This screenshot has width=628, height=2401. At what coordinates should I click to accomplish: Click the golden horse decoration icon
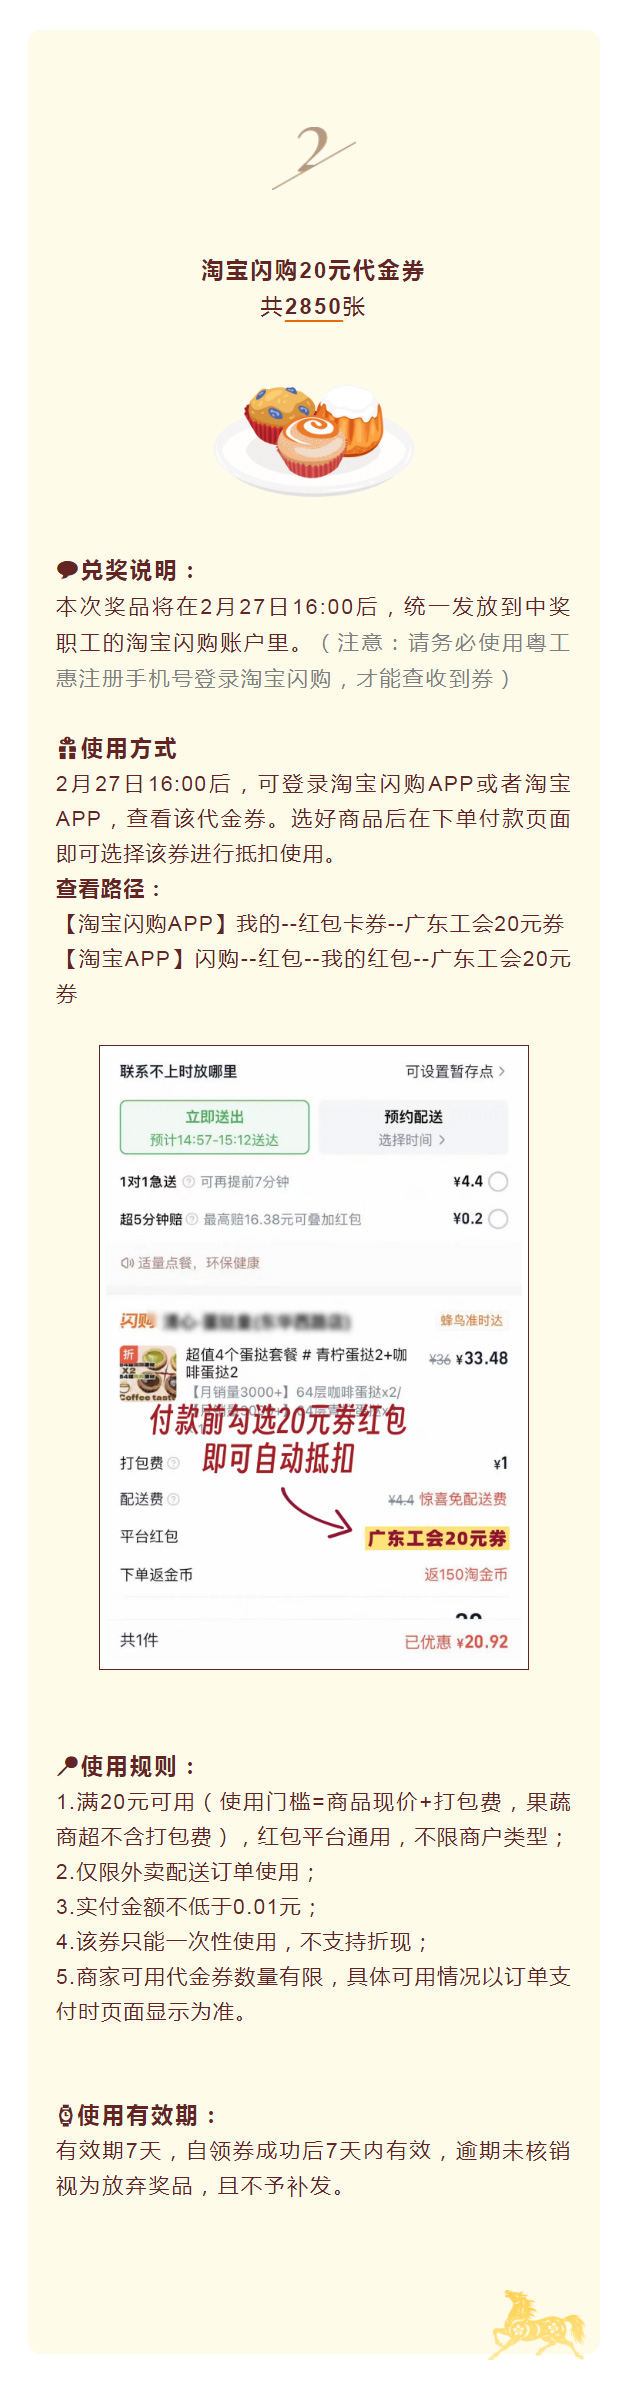point(537,2324)
